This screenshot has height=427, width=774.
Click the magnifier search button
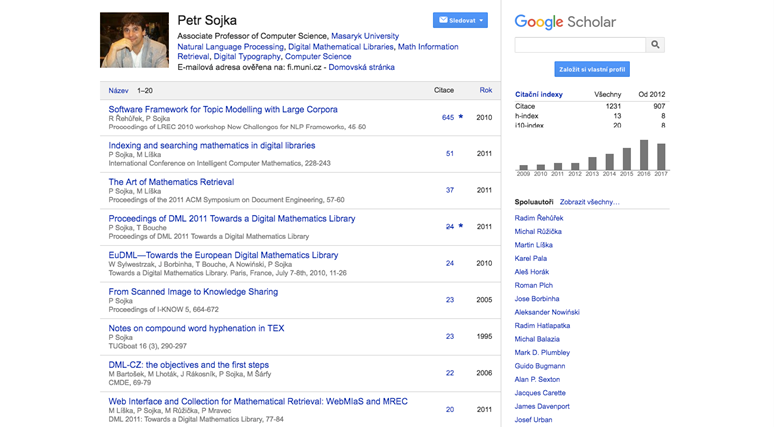[655, 45]
